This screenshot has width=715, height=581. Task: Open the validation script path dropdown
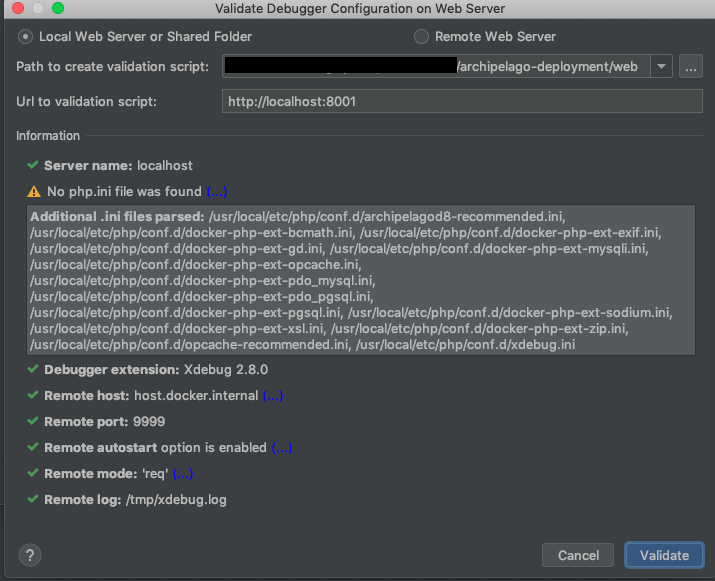click(x=661, y=67)
